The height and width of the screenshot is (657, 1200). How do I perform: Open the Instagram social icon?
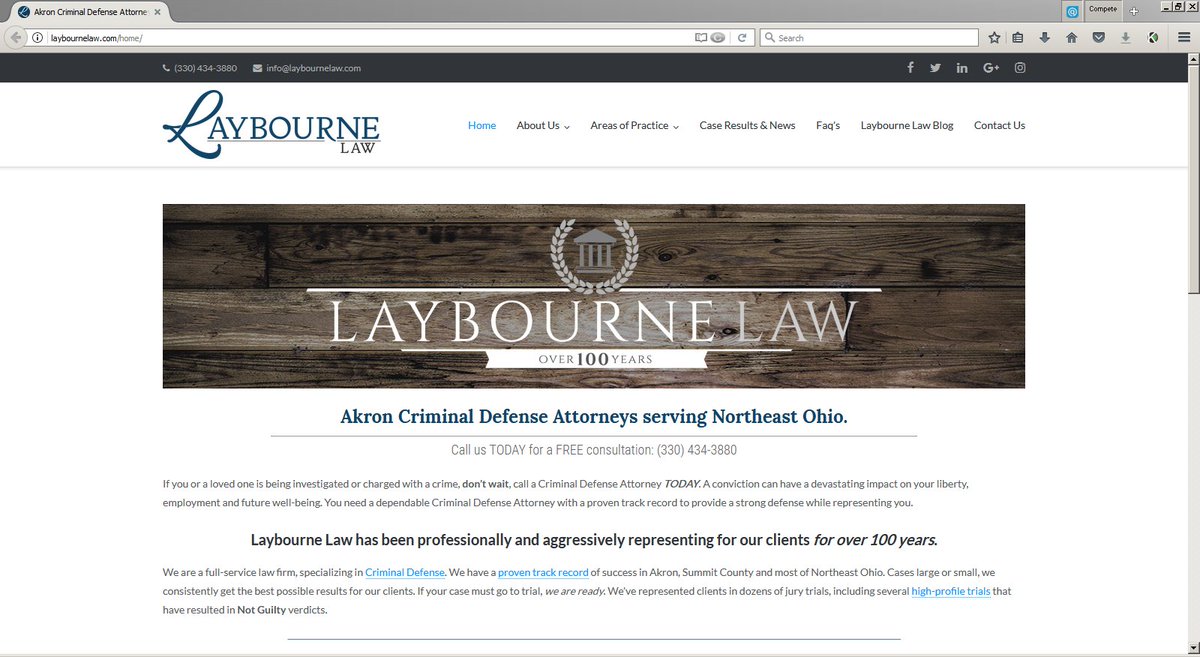pos(1020,68)
